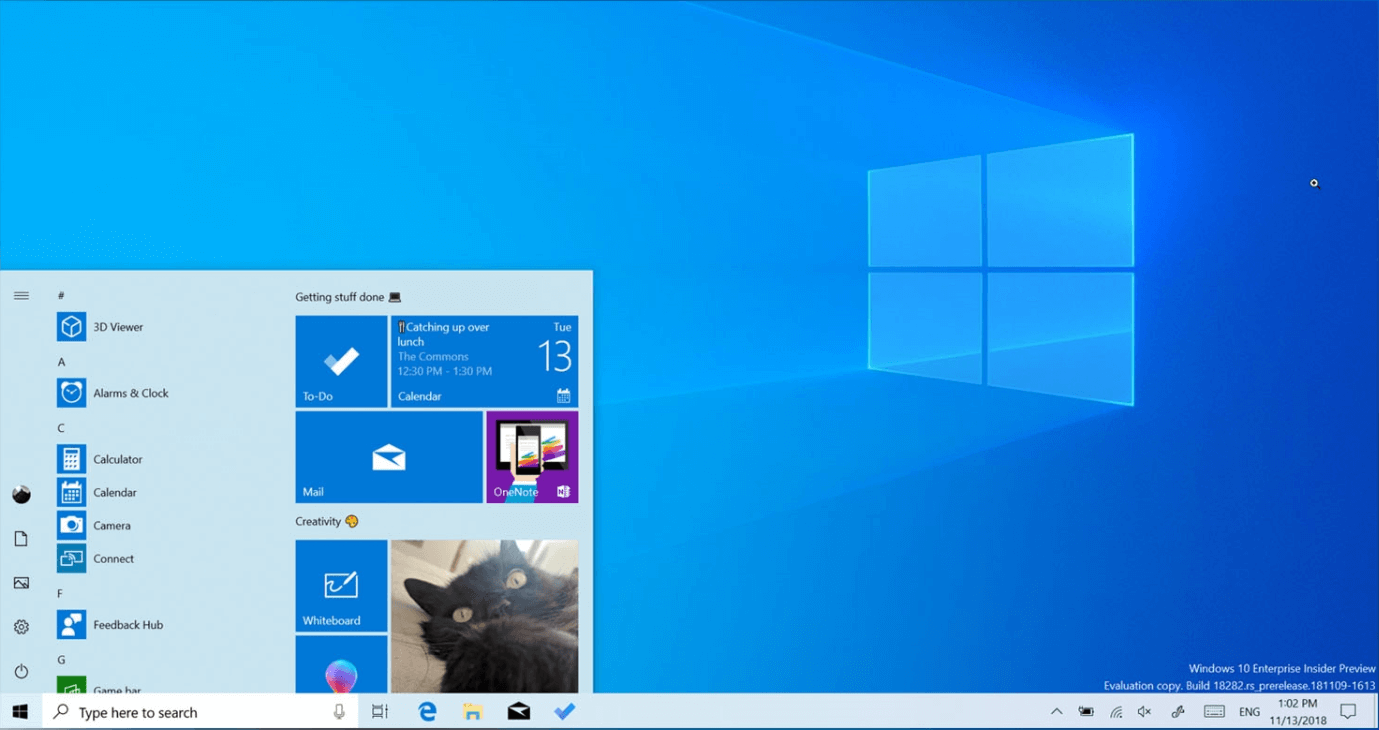Click the letter G header

(x=61, y=660)
